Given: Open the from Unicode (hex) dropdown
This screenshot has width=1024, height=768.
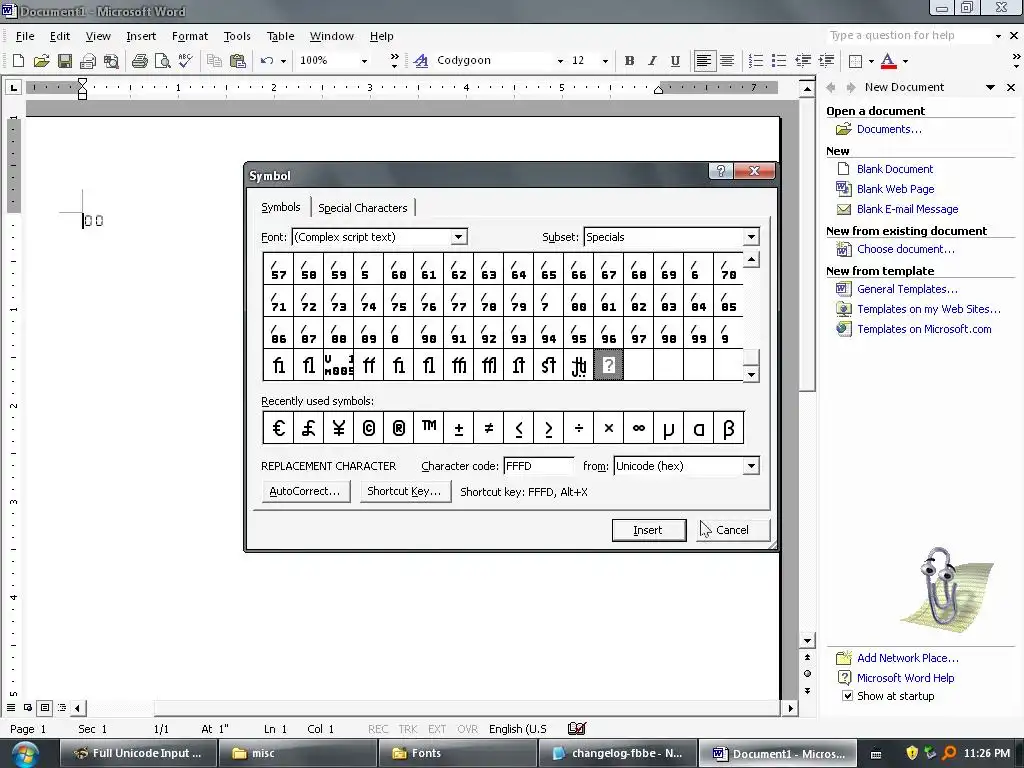Looking at the screenshot, I should [751, 466].
